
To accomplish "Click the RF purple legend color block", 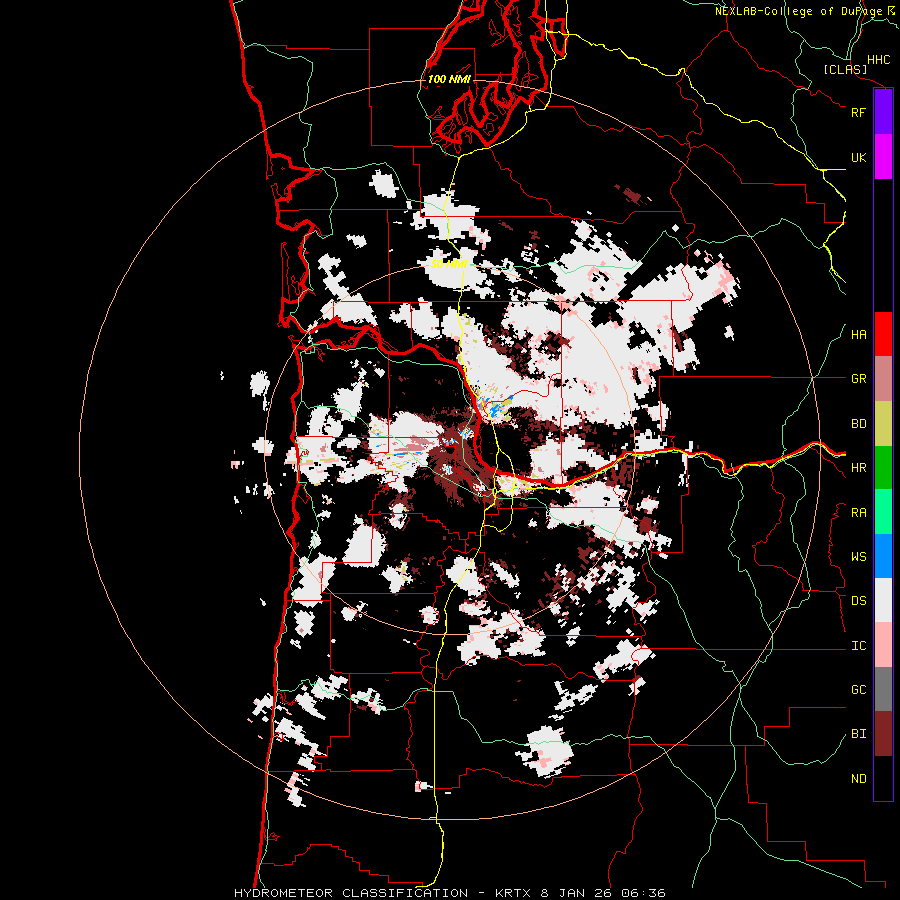I will [x=883, y=112].
